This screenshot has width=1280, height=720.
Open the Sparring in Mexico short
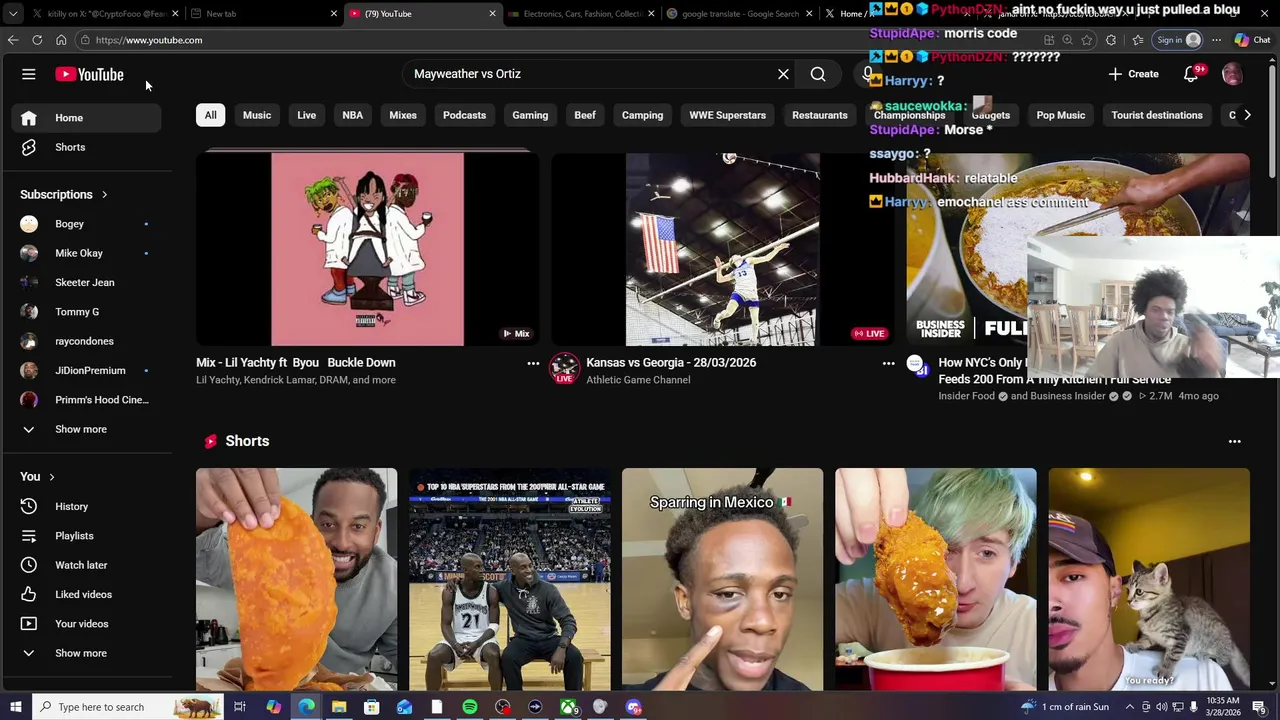point(722,580)
